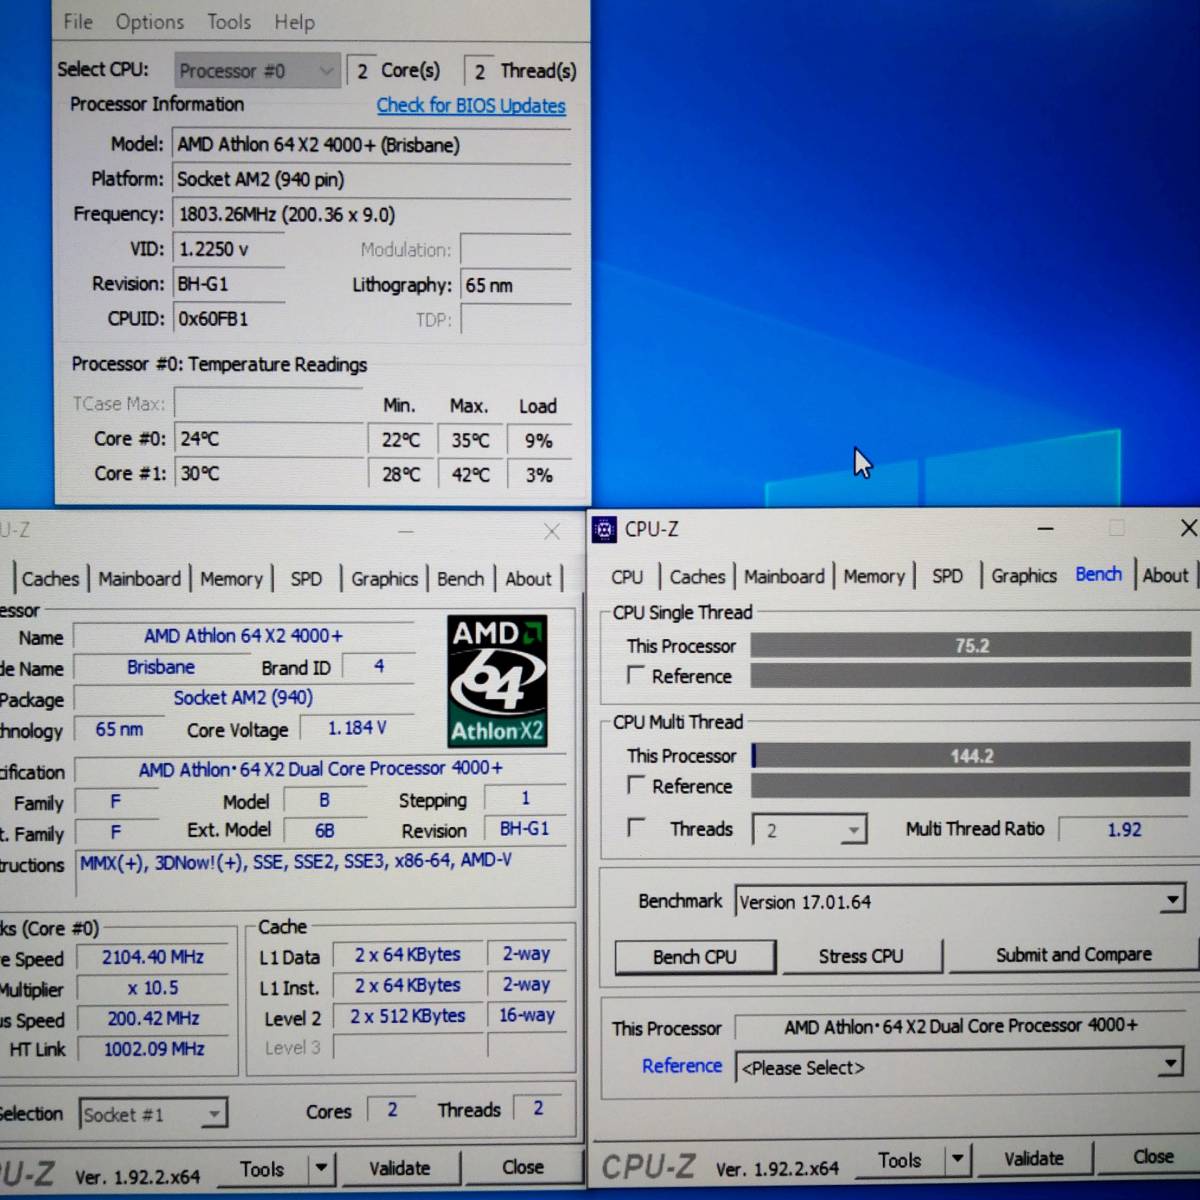Viewport: 1200px width, 1200px height.
Task: Click the Lithography value 65 nm
Action: [516, 285]
